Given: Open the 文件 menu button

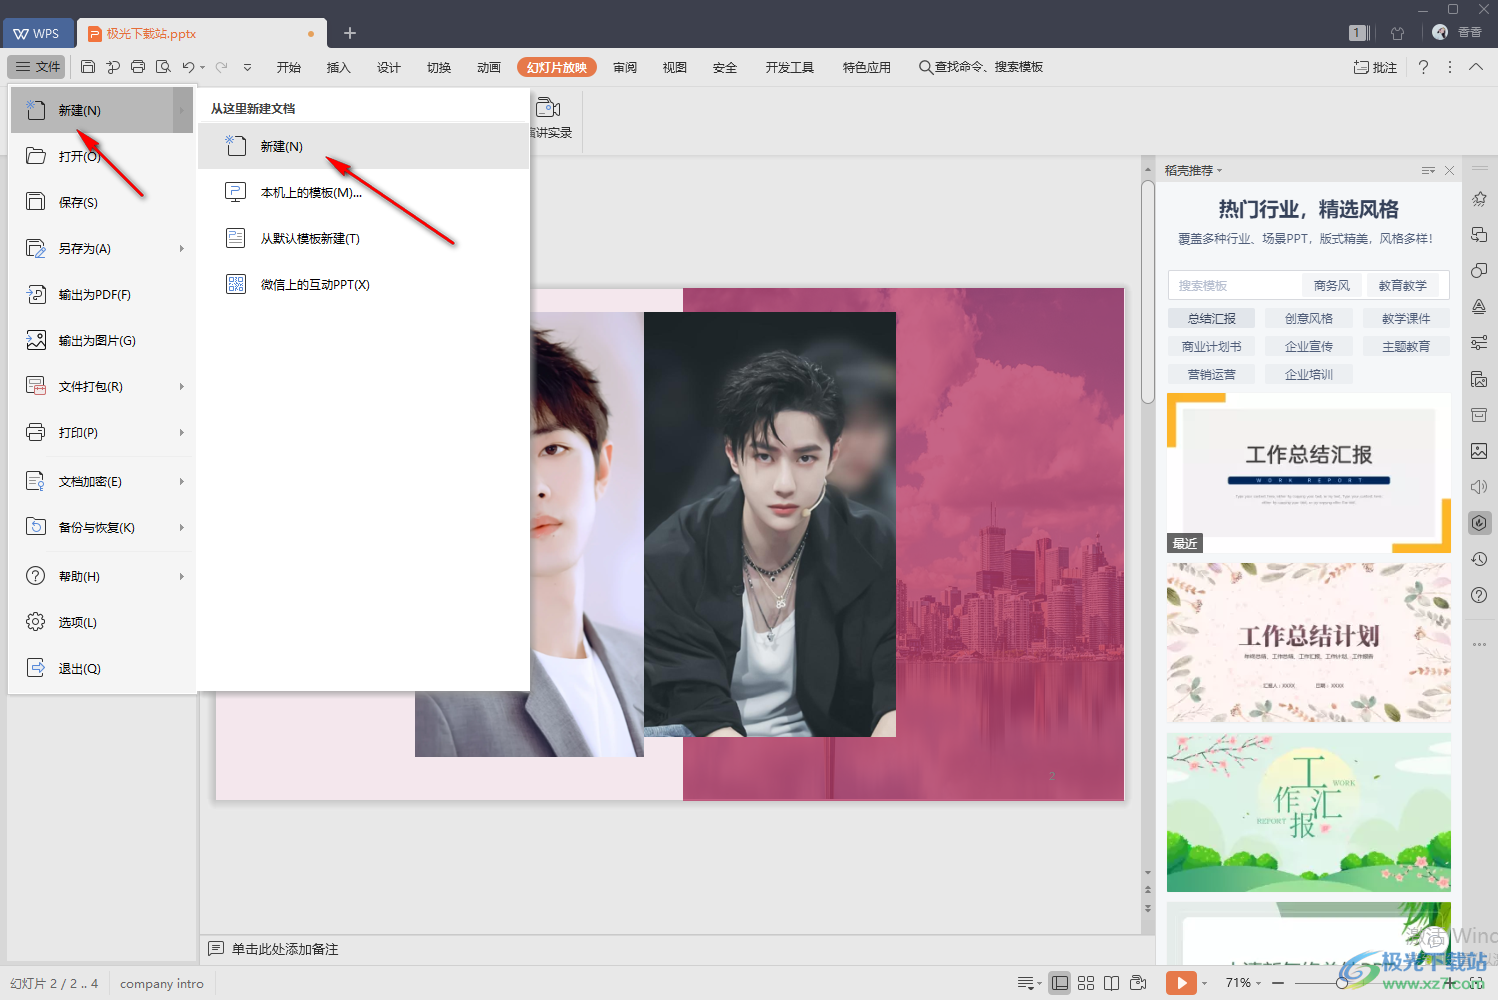Looking at the screenshot, I should [x=37, y=67].
